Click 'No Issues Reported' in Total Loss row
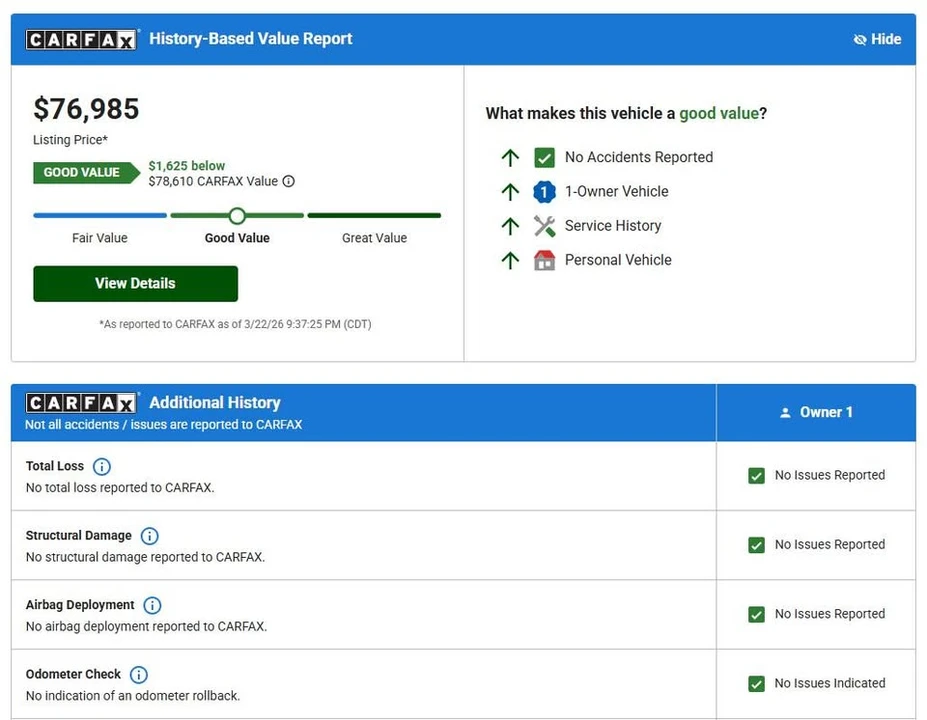The width and height of the screenshot is (927, 720). (830, 475)
